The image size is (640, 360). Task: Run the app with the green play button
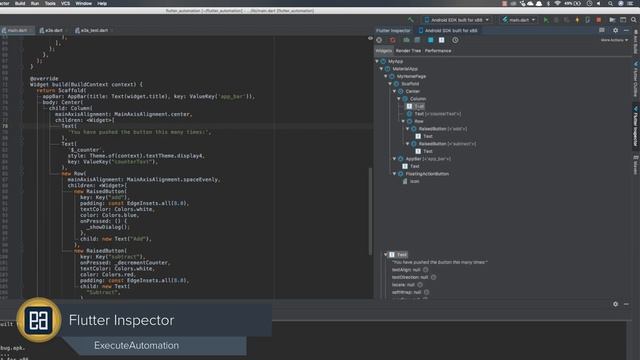pyautogui.click(x=546, y=20)
